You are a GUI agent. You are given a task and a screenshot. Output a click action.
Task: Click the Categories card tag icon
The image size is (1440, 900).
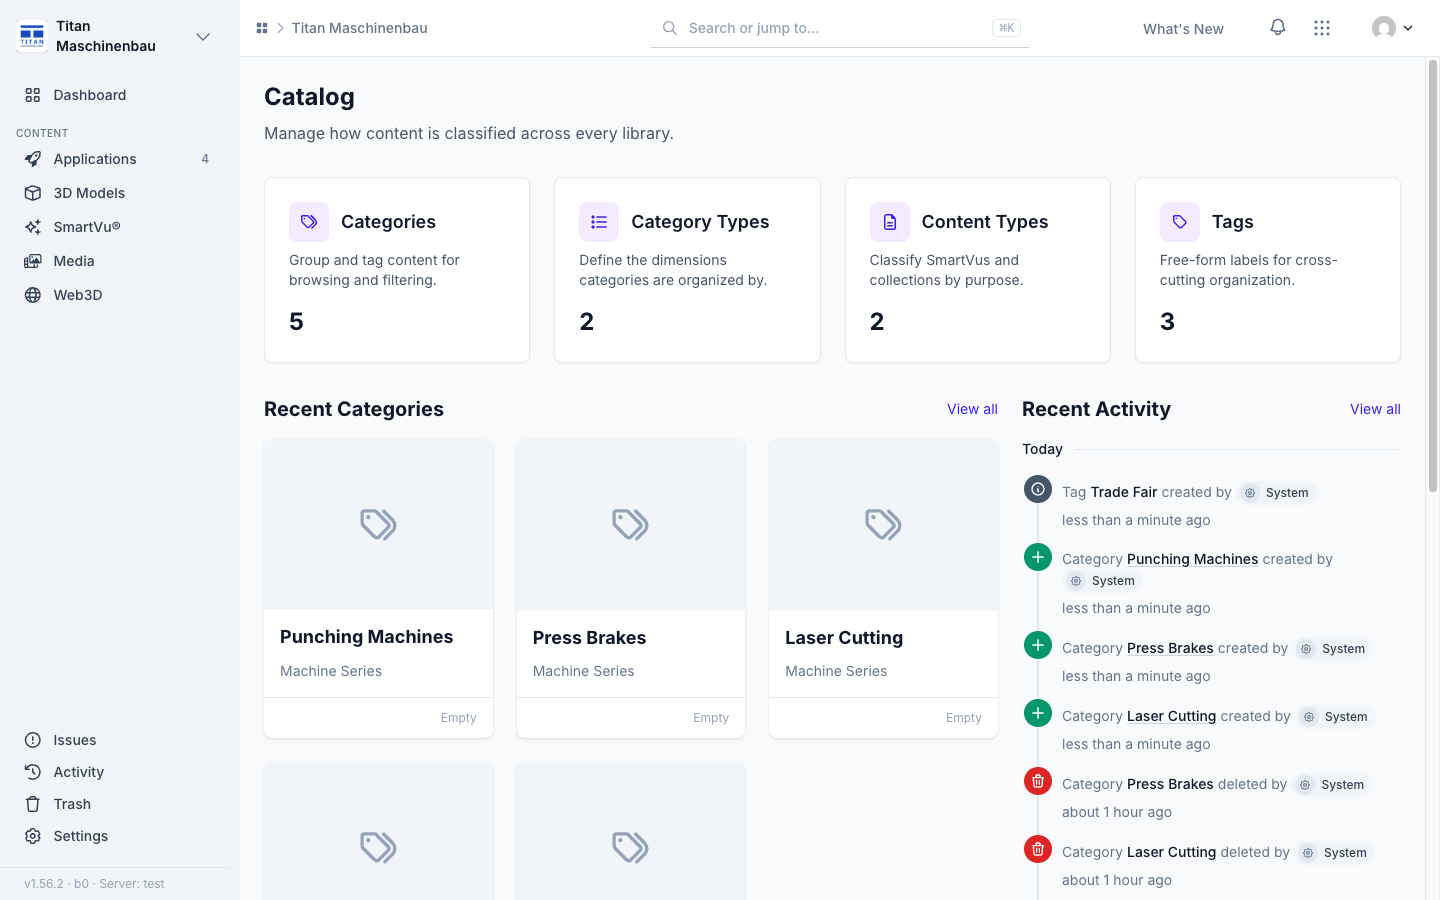point(309,222)
